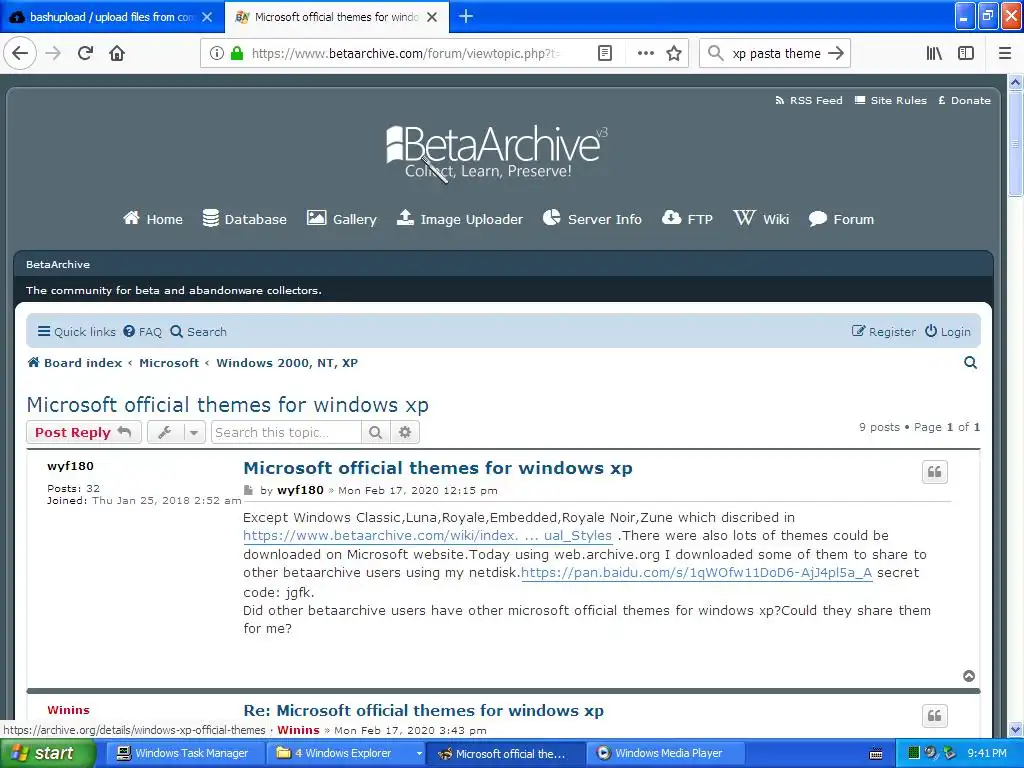Image resolution: width=1024 pixels, height=768 pixels.
Task: Show sidebars icon in toolbar
Action: point(966,53)
